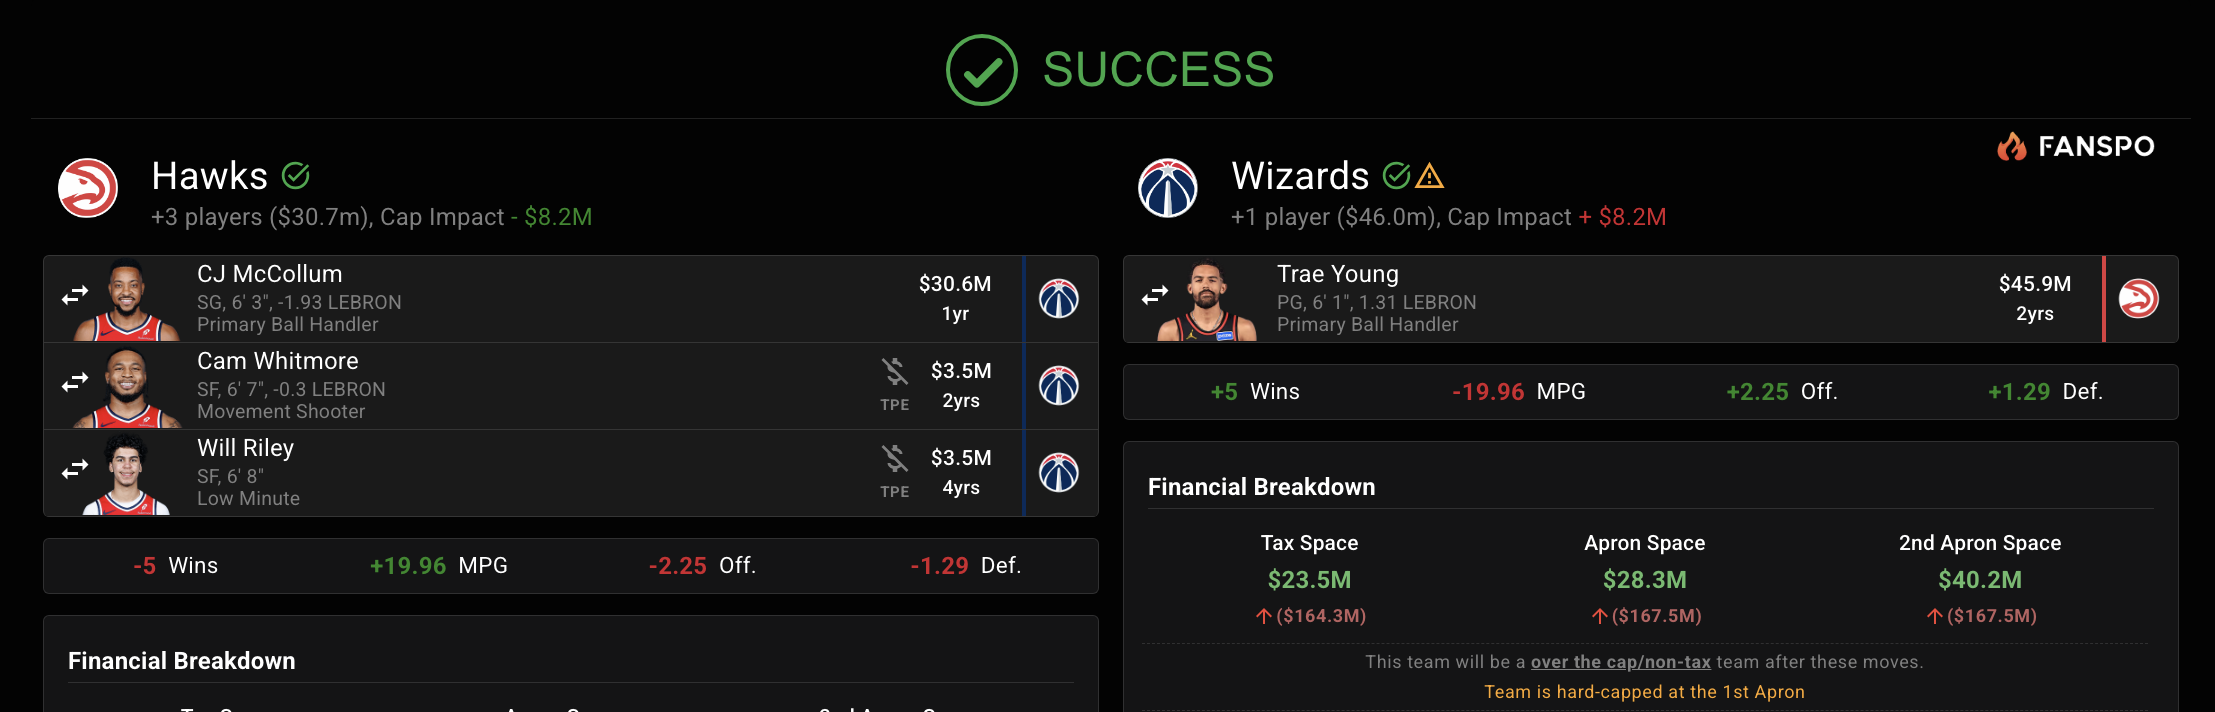
Task: Click the Wizards green validity checkmark
Action: [x=1396, y=176]
